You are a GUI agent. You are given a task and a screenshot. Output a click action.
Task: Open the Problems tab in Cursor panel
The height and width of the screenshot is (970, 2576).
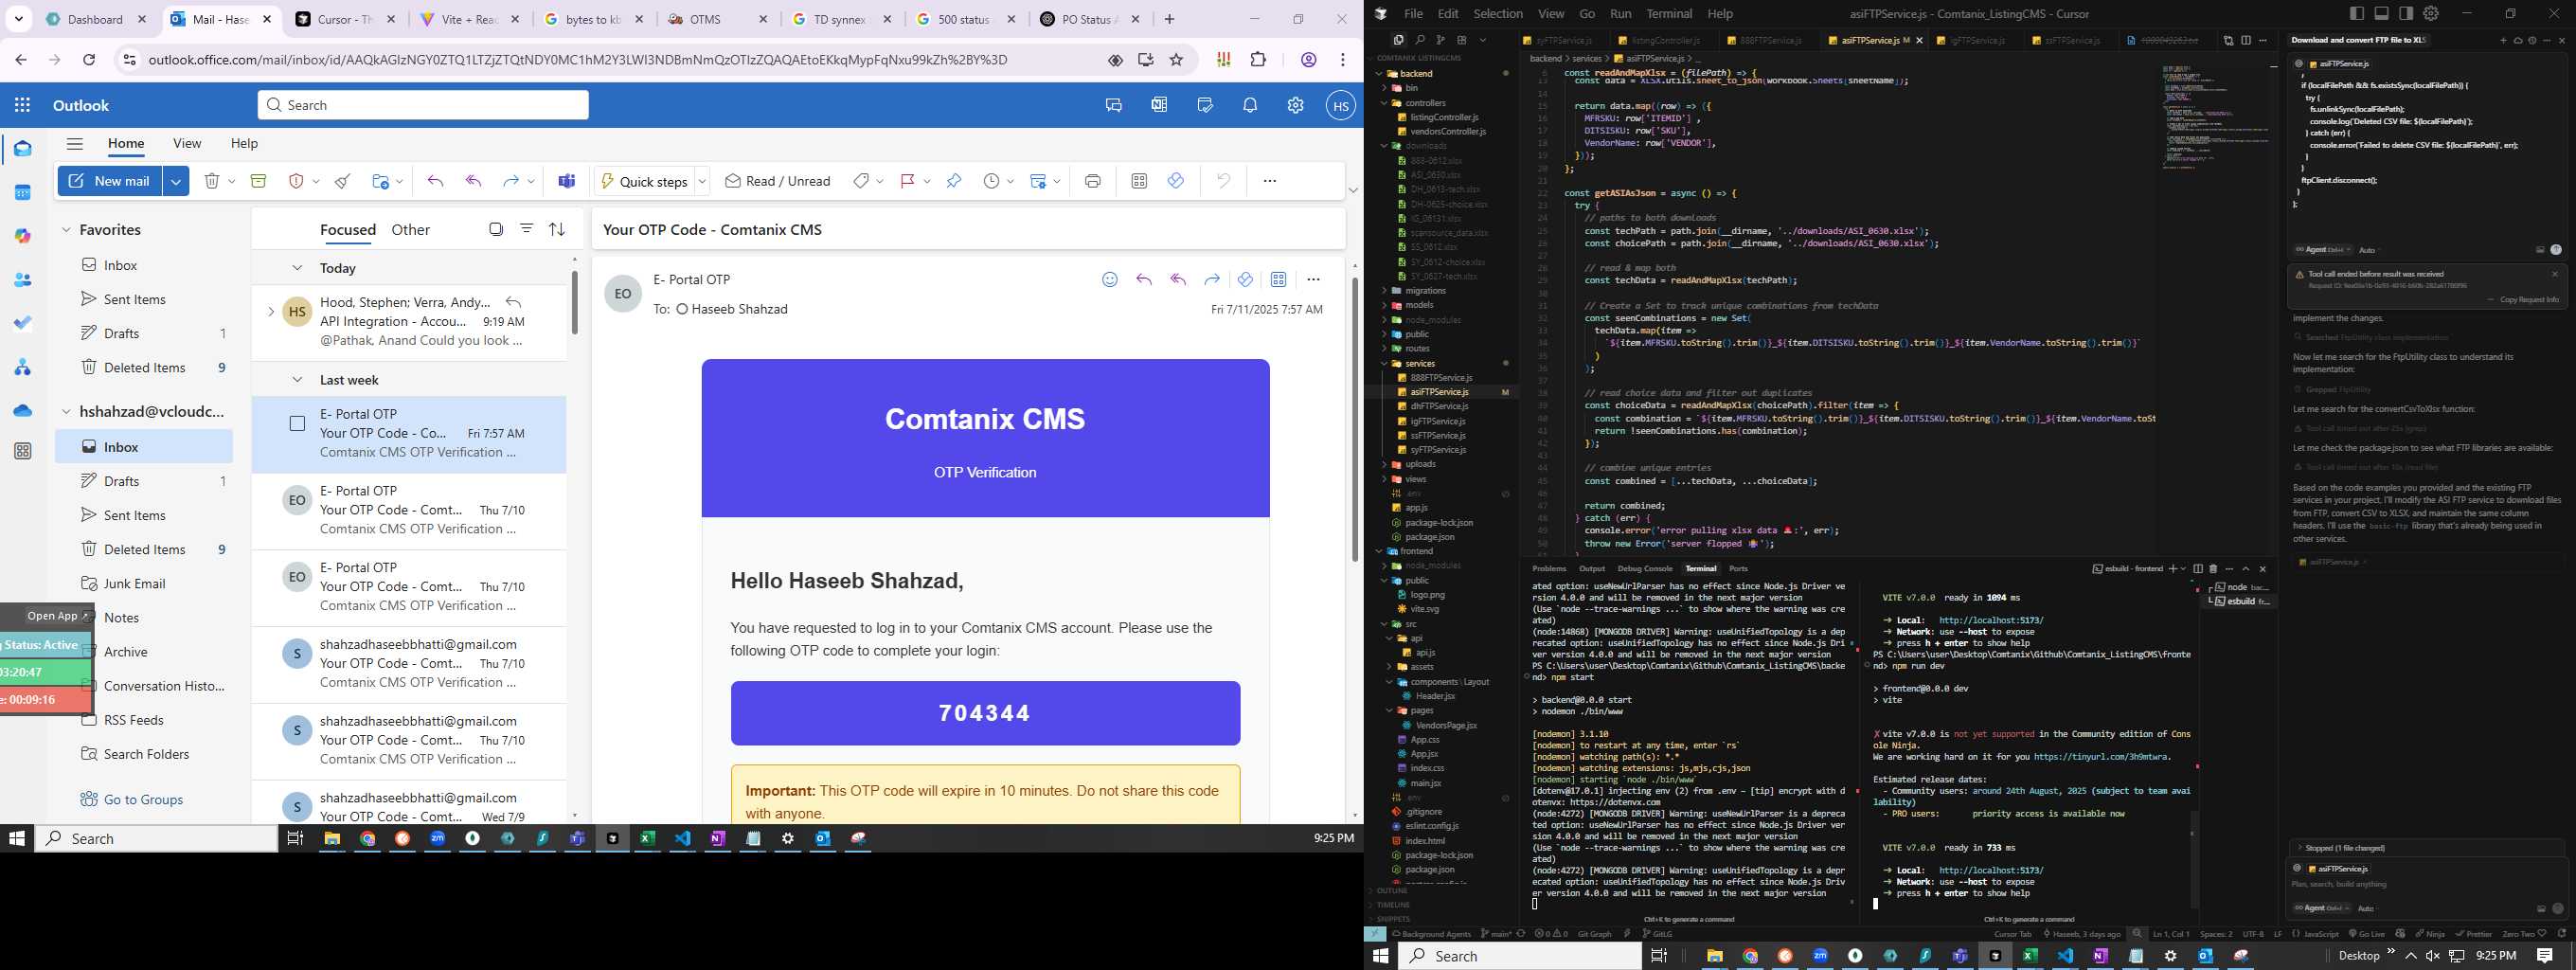tap(1549, 569)
